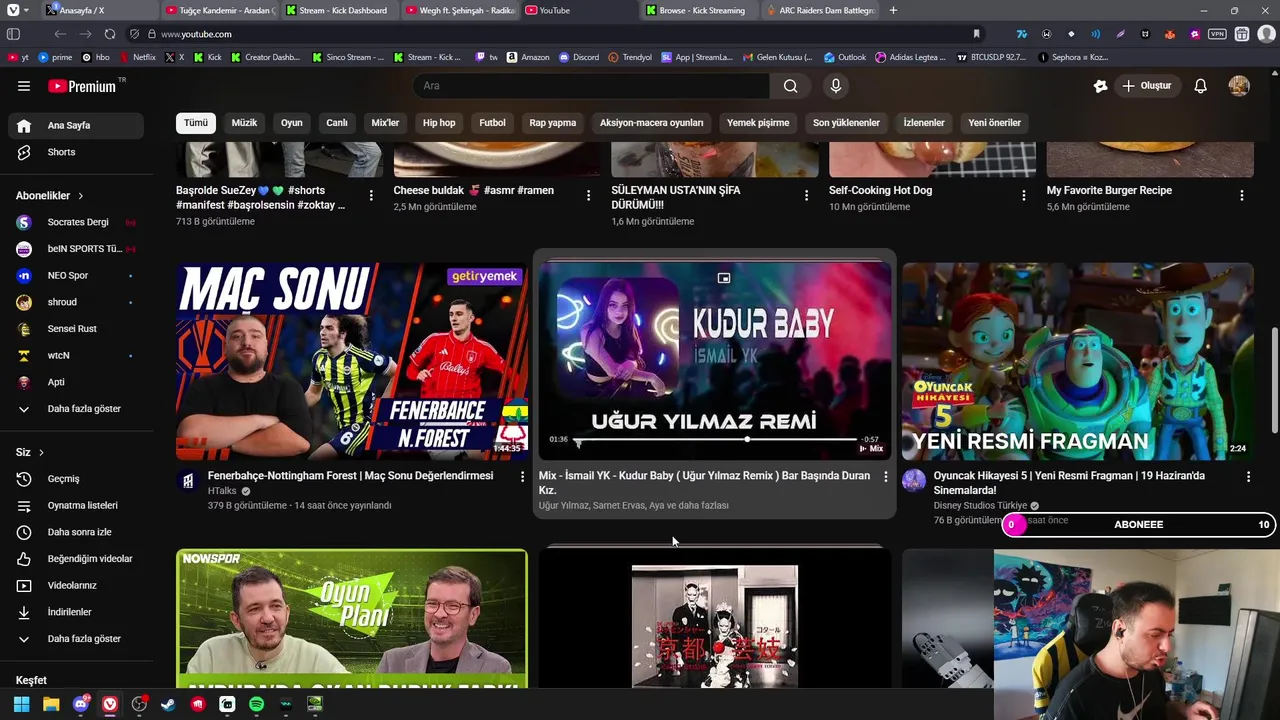Select the Aksiyon-macera oyunları chip

(652, 123)
